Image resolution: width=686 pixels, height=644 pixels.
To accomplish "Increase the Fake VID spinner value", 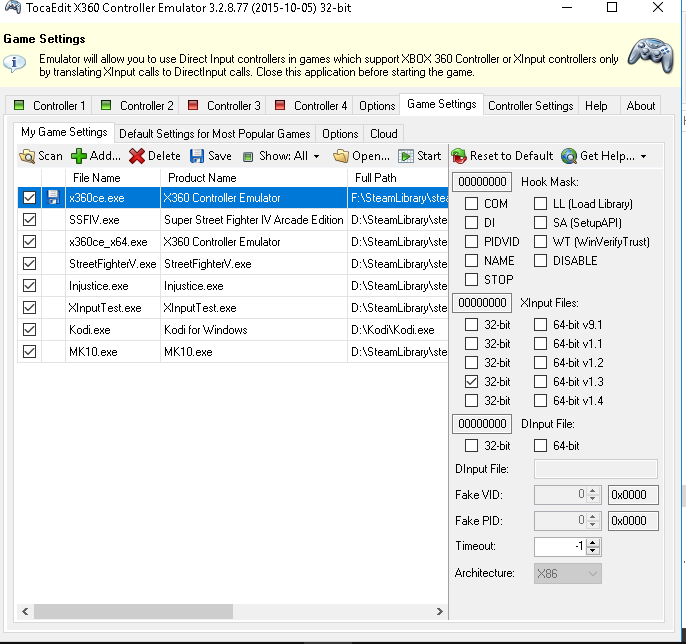I will [x=593, y=491].
